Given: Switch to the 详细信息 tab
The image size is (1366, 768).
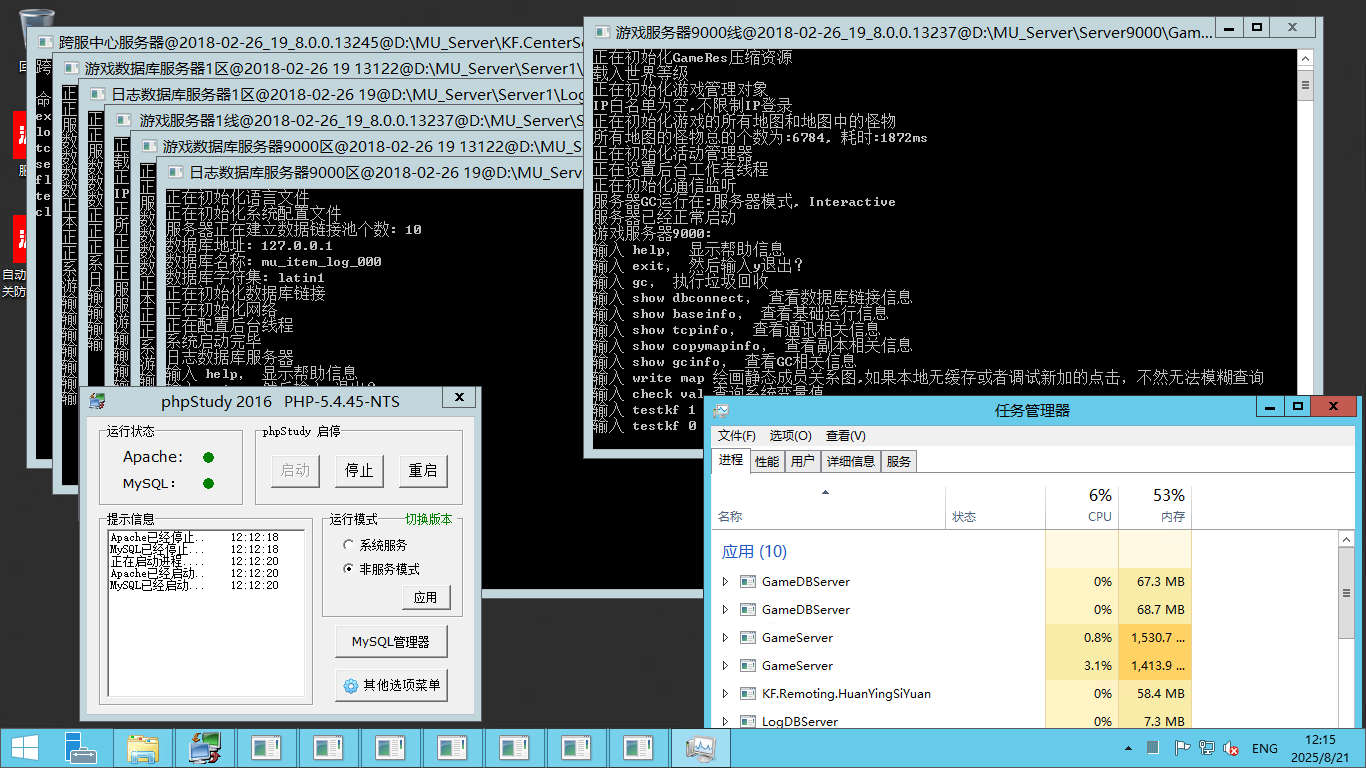Looking at the screenshot, I should pos(850,461).
